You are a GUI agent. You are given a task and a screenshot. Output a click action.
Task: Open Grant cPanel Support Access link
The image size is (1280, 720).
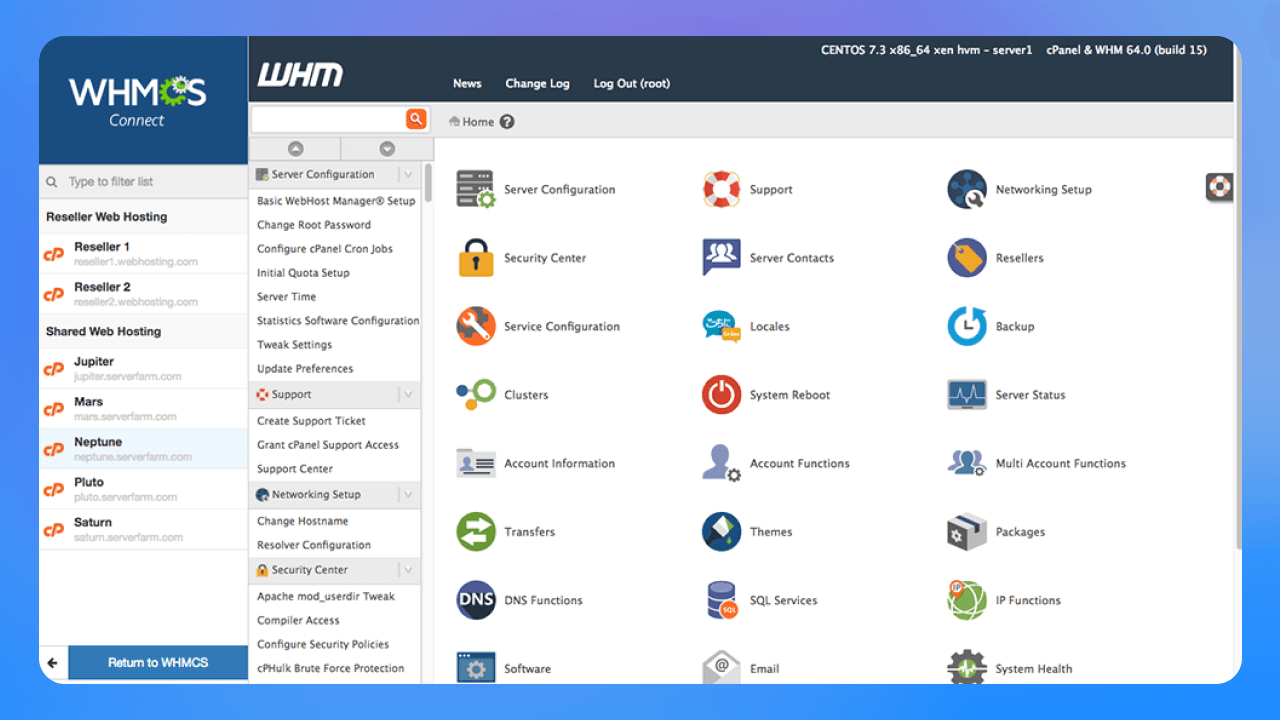coord(328,445)
